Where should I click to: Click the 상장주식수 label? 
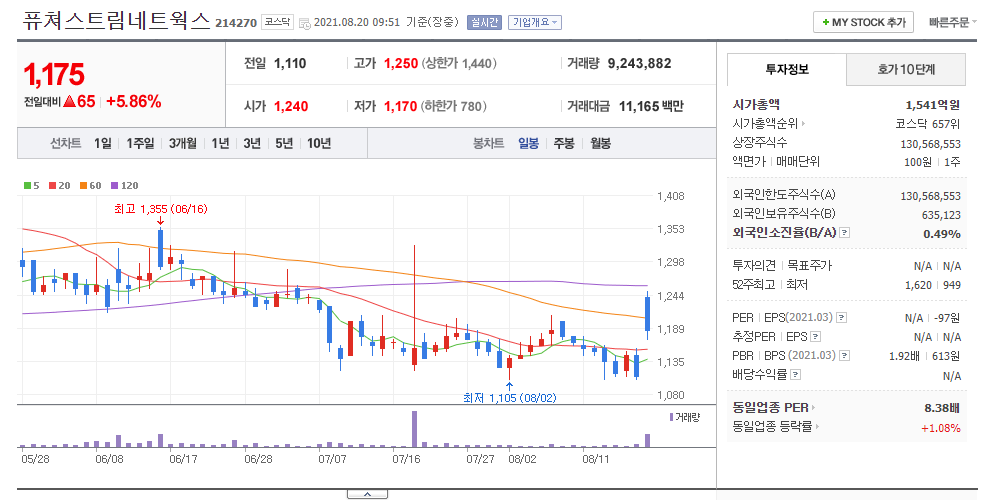coord(760,143)
